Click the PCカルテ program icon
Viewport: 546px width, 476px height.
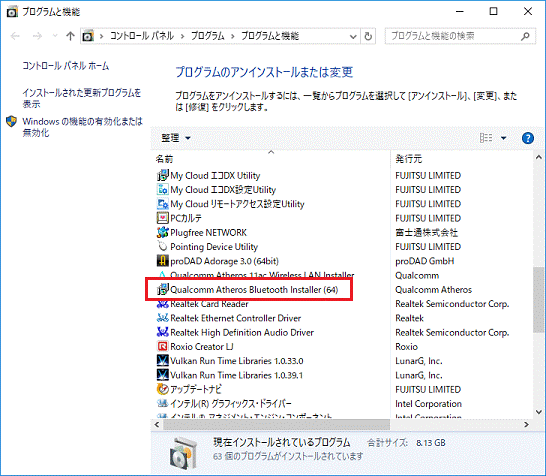[163, 218]
